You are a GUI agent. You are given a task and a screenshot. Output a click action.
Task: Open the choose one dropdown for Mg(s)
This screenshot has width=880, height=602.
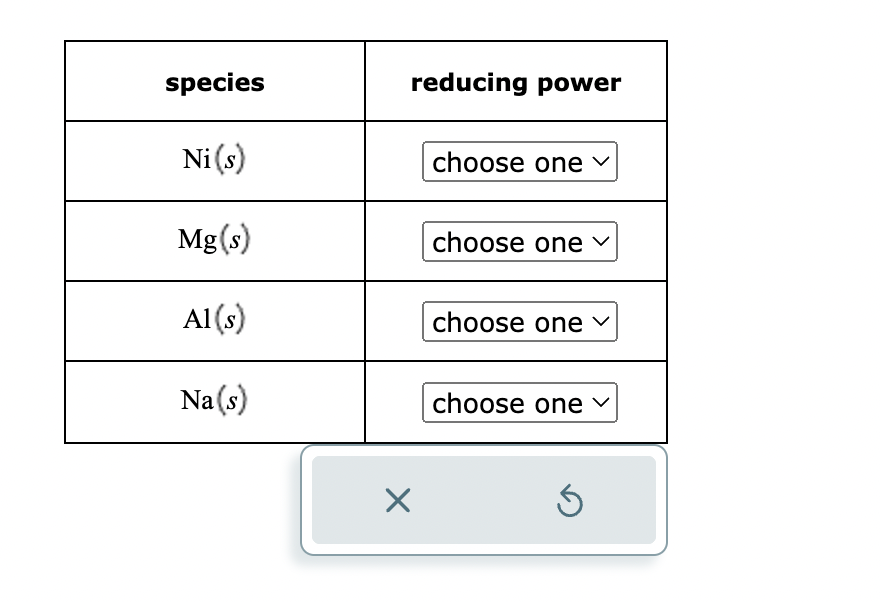point(519,242)
